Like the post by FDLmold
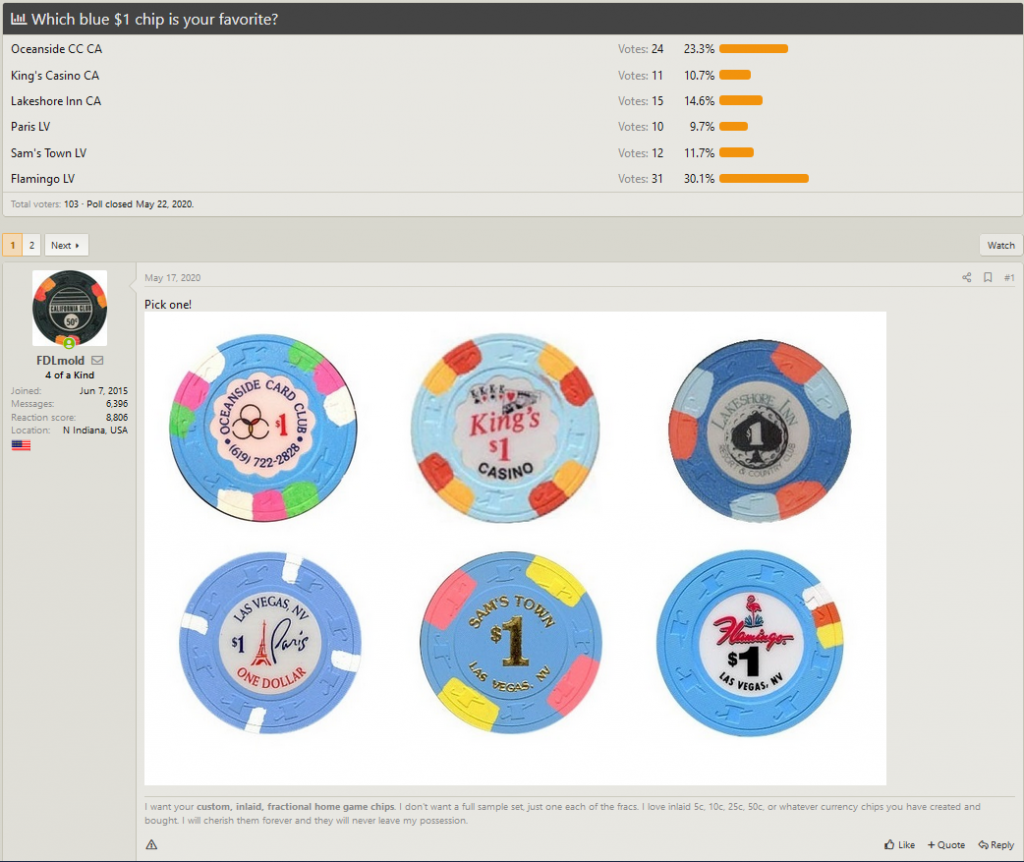Image resolution: width=1024 pixels, height=862 pixels. (x=900, y=845)
